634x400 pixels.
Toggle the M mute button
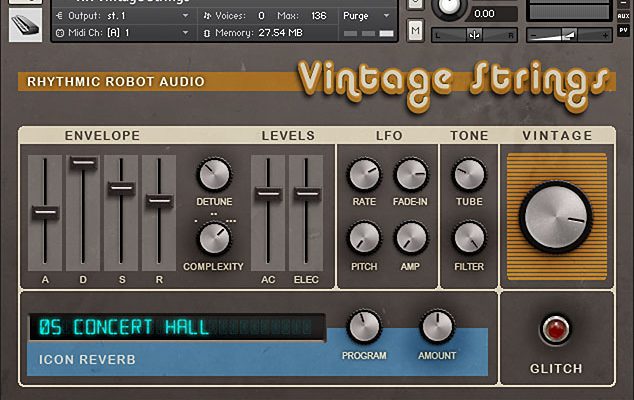[415, 31]
